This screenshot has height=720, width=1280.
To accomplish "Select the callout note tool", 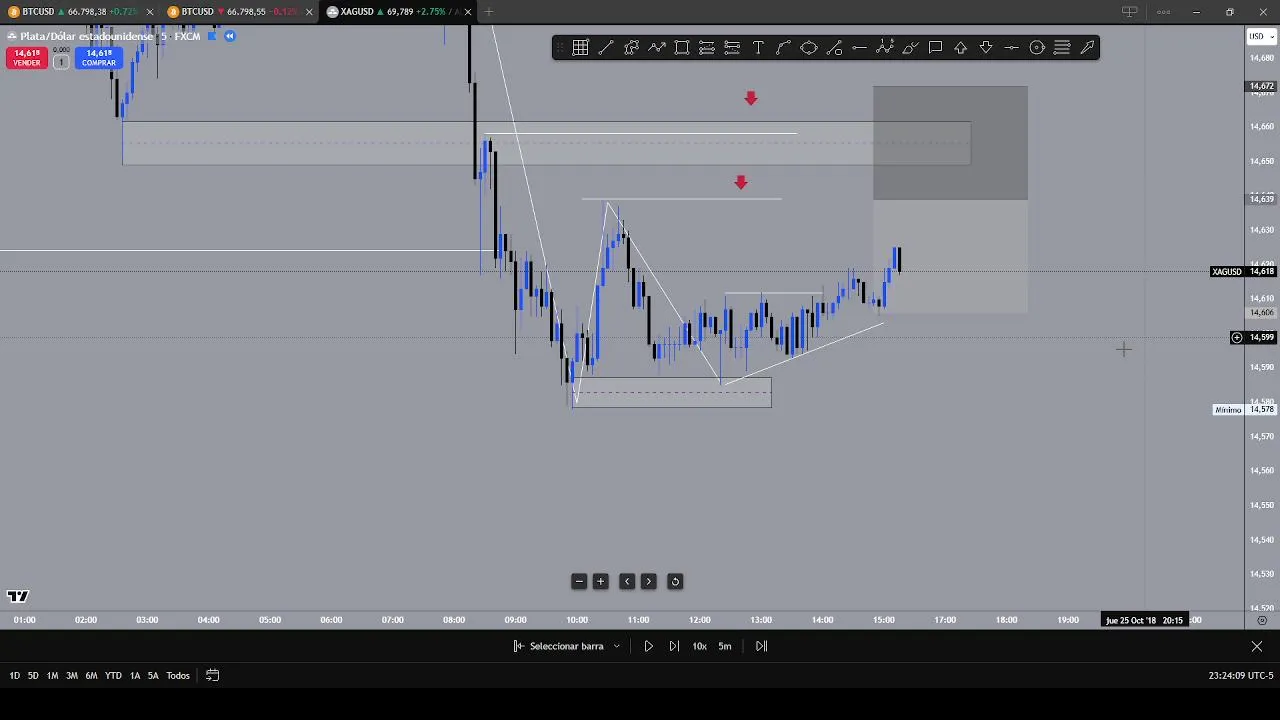I will 935,47.
